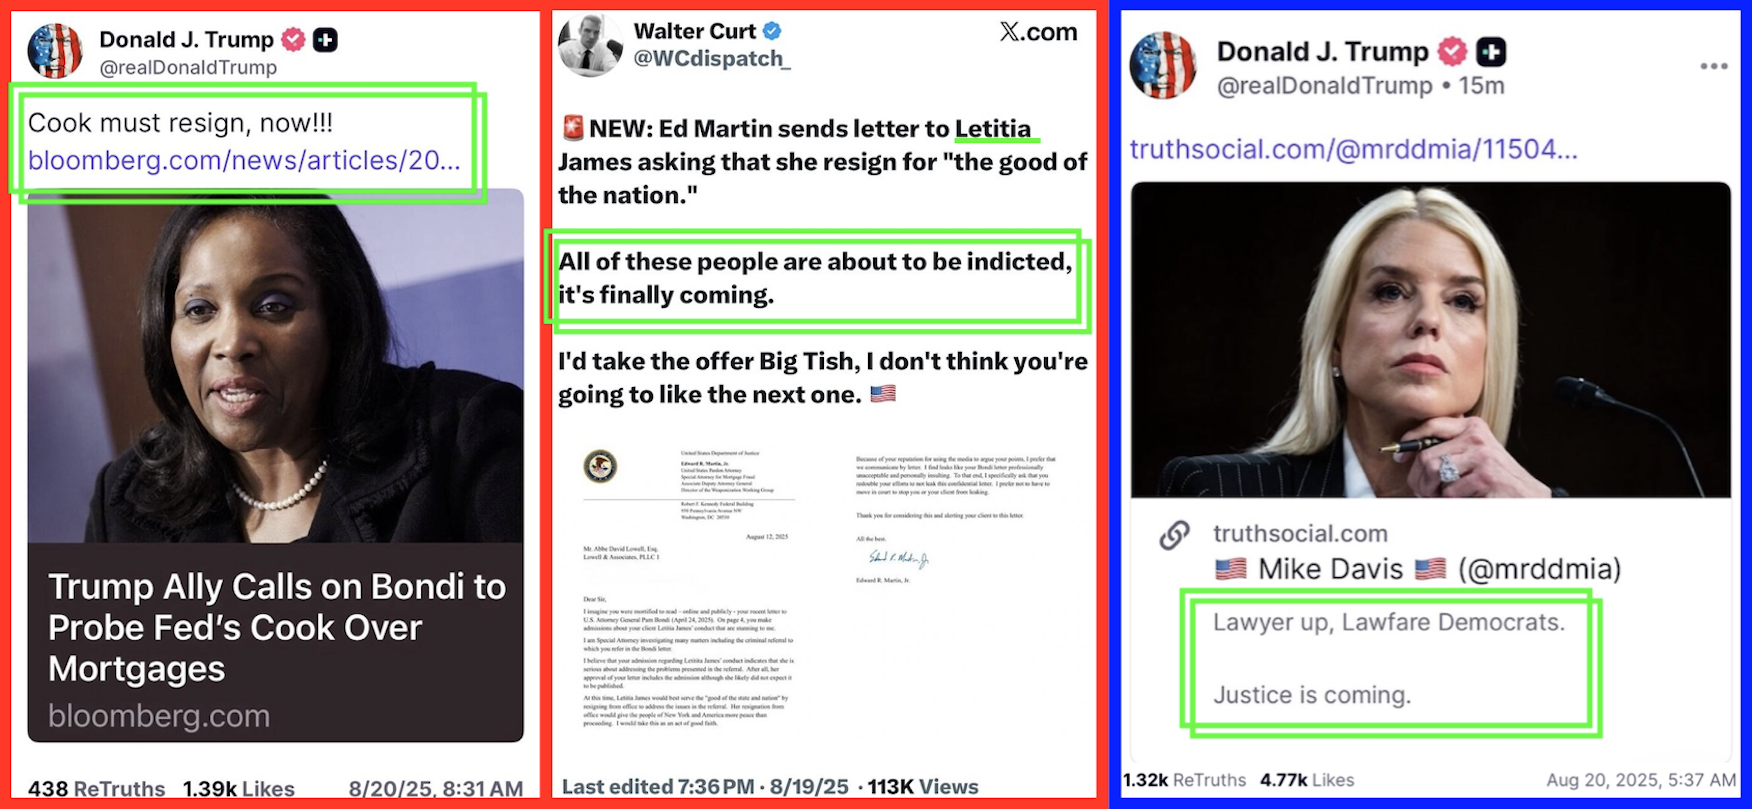Click the black plus badge in left post

click(325, 39)
